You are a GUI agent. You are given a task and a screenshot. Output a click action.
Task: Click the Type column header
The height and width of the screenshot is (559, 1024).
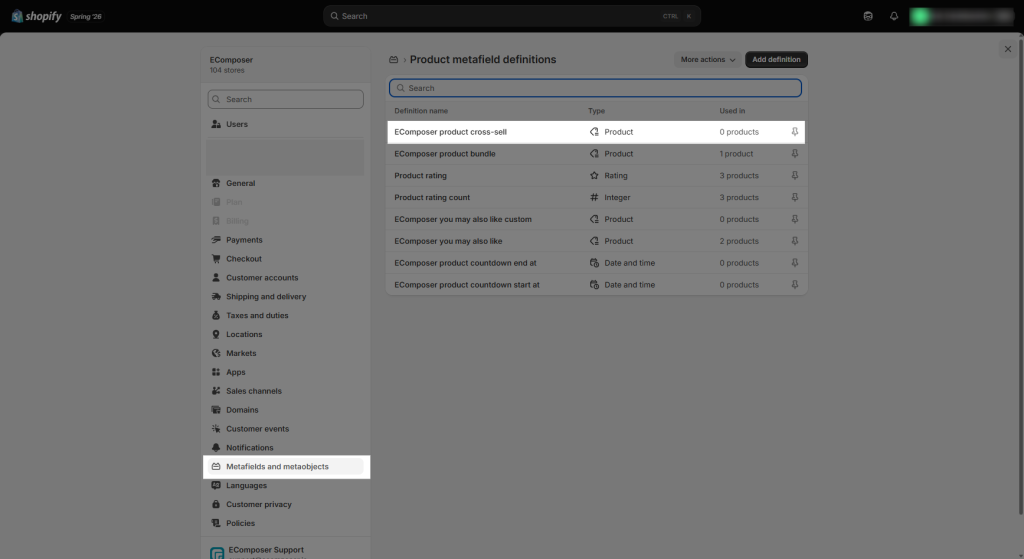coord(596,111)
